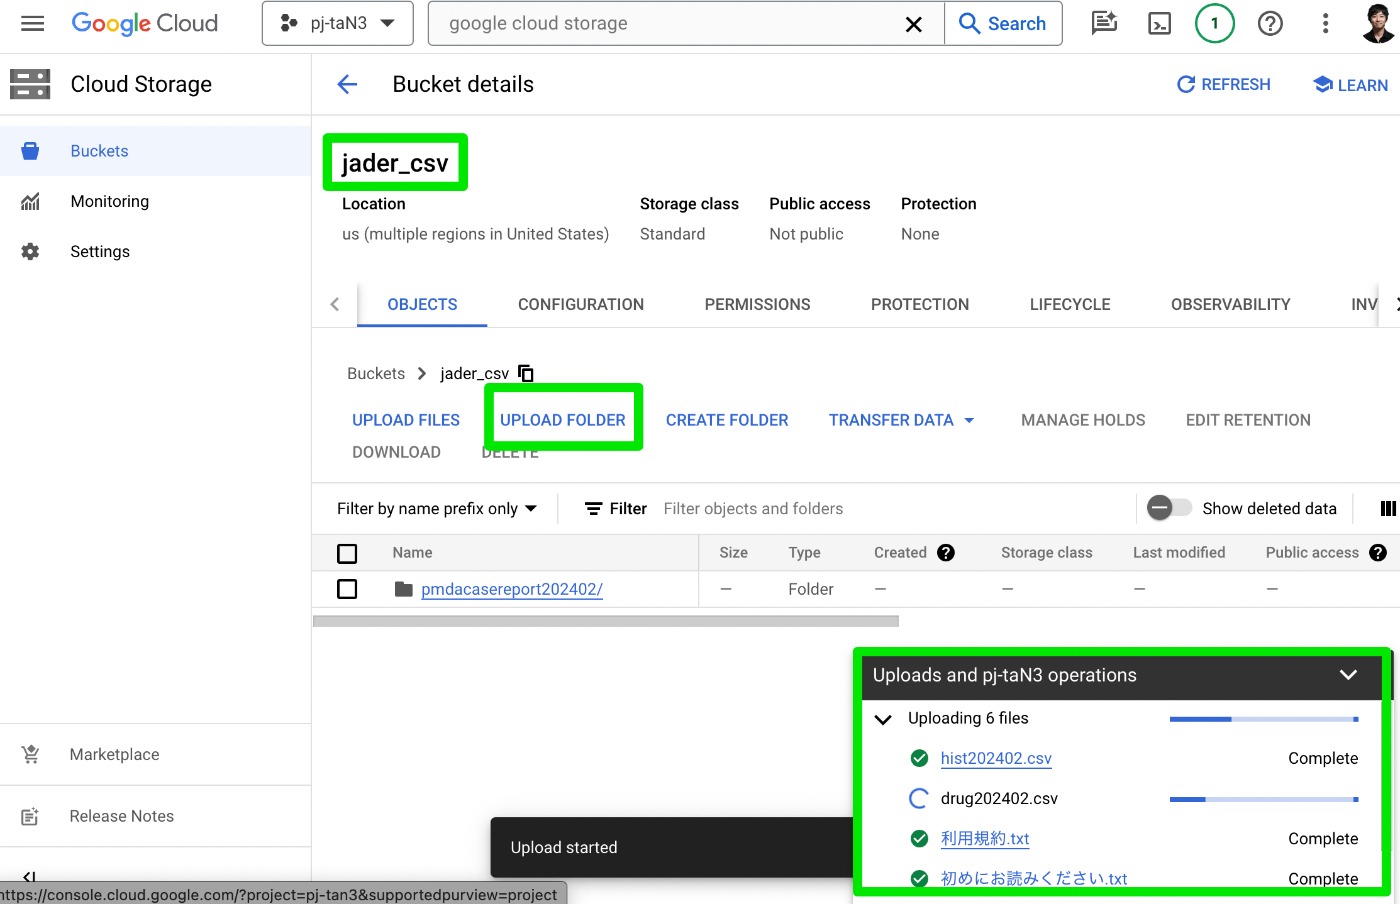
Task: Toggle the Show deleted data switch
Action: [1169, 508]
